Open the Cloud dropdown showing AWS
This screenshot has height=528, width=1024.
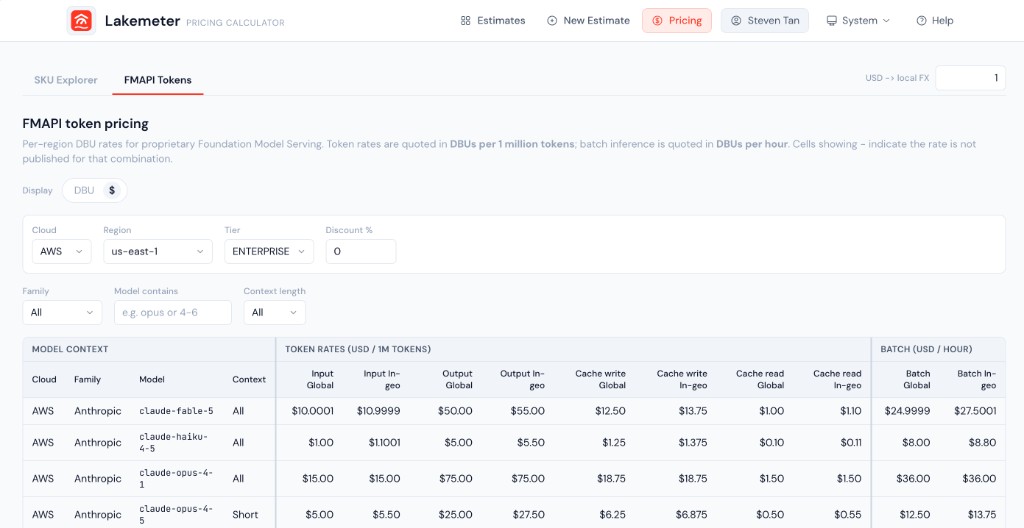click(x=61, y=251)
